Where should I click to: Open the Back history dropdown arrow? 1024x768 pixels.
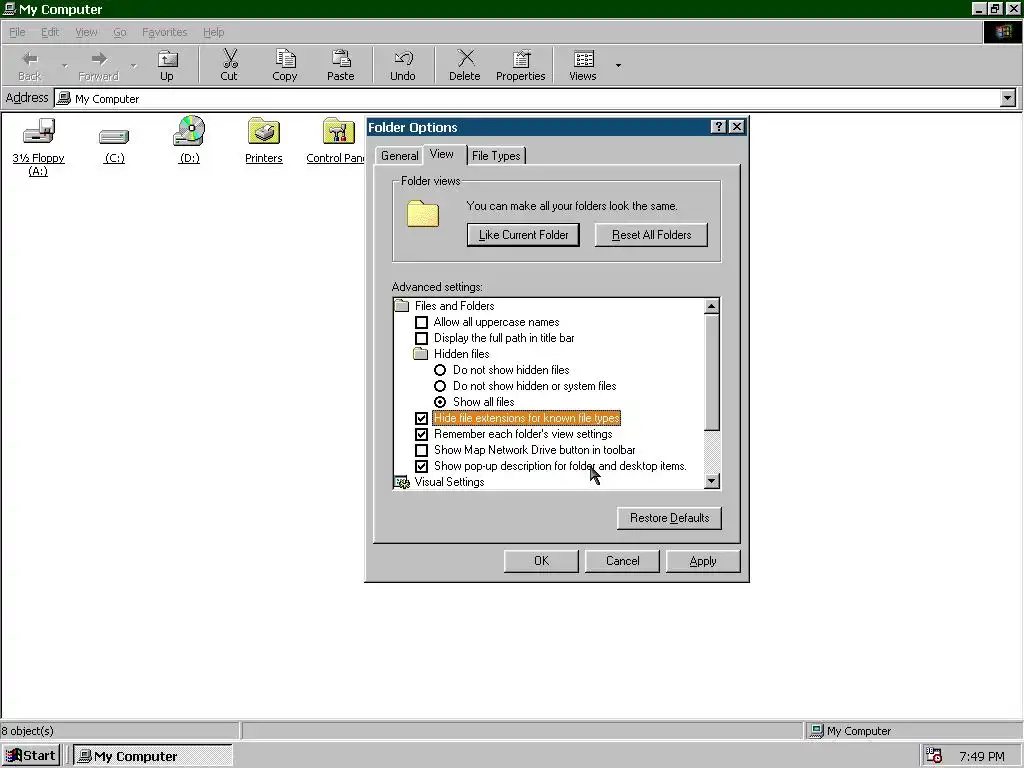65,65
